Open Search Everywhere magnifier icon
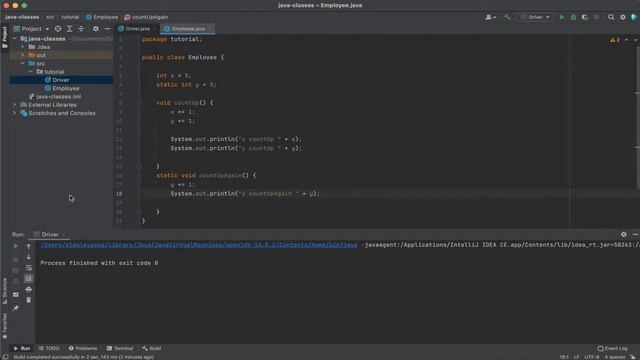 (x=611, y=17)
